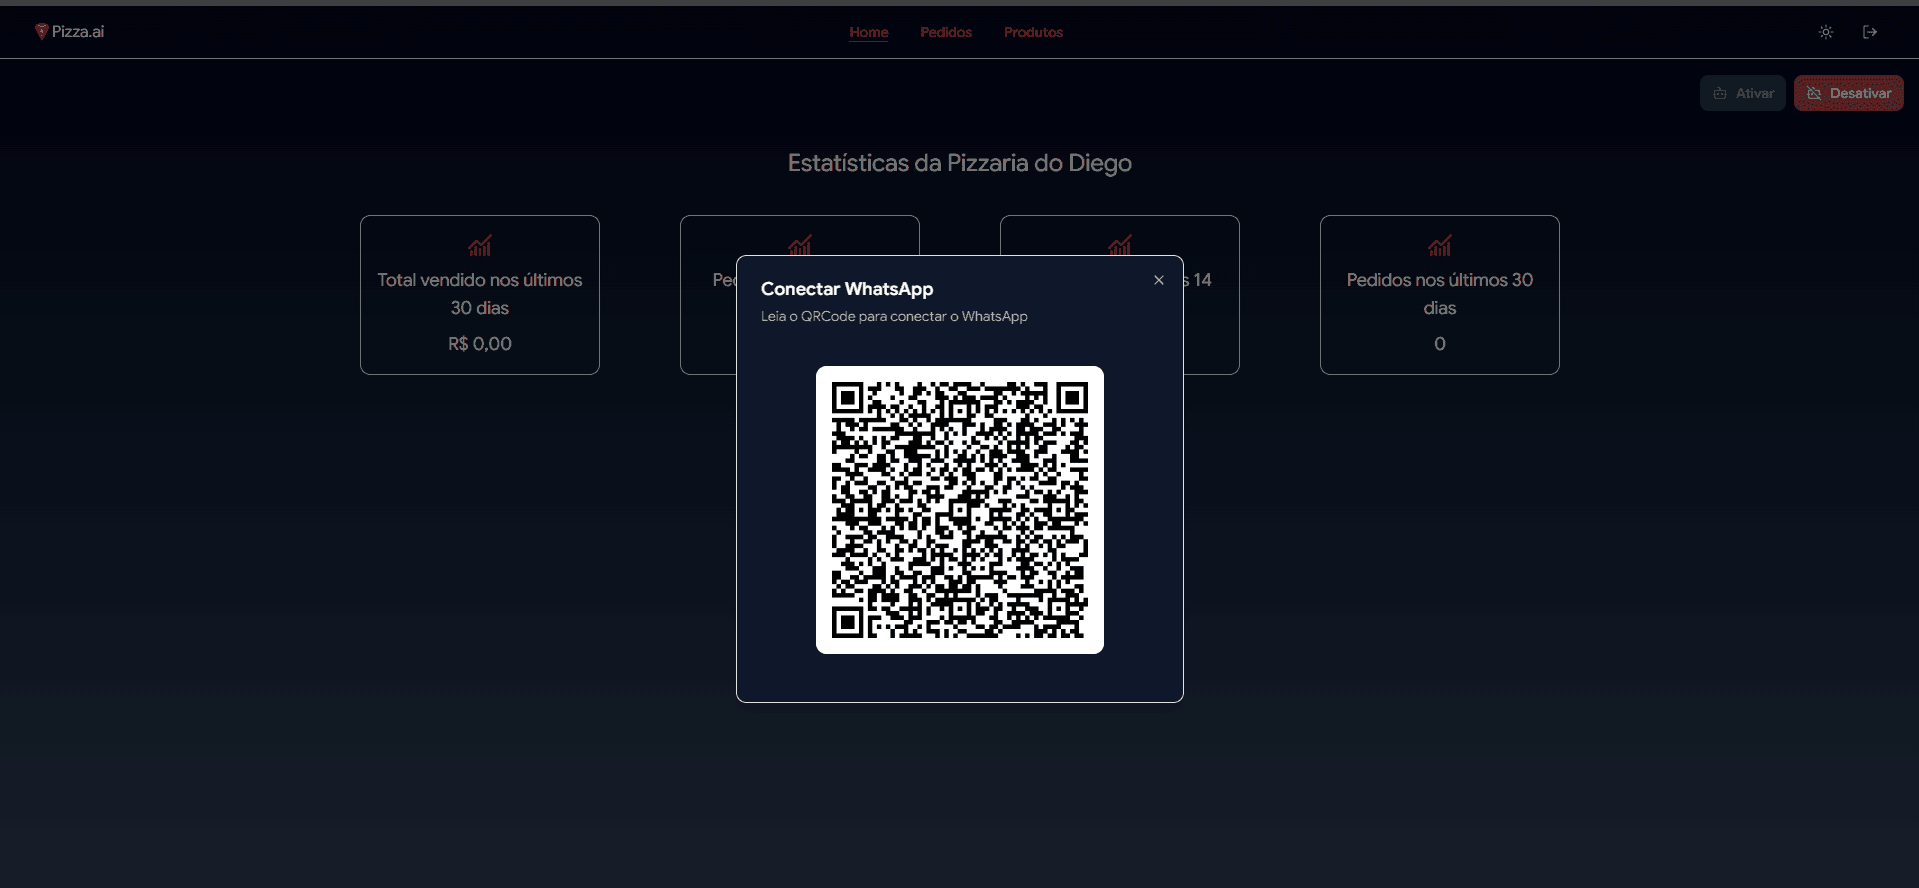Viewport: 1919px width, 888px height.
Task: Click the 'Conectar WhatsApp' dialog title
Action: [847, 289]
